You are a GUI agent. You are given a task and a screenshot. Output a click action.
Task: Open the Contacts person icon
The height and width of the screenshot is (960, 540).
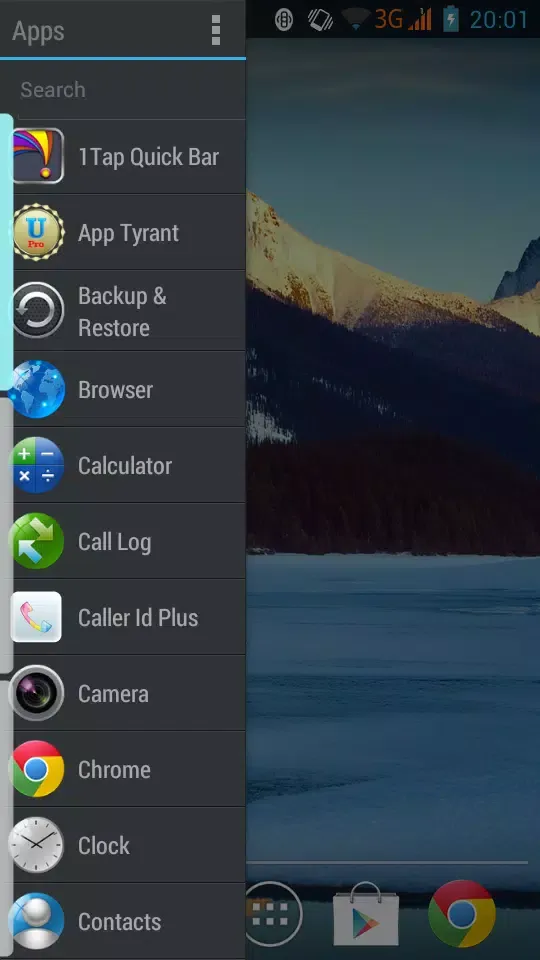(x=37, y=921)
